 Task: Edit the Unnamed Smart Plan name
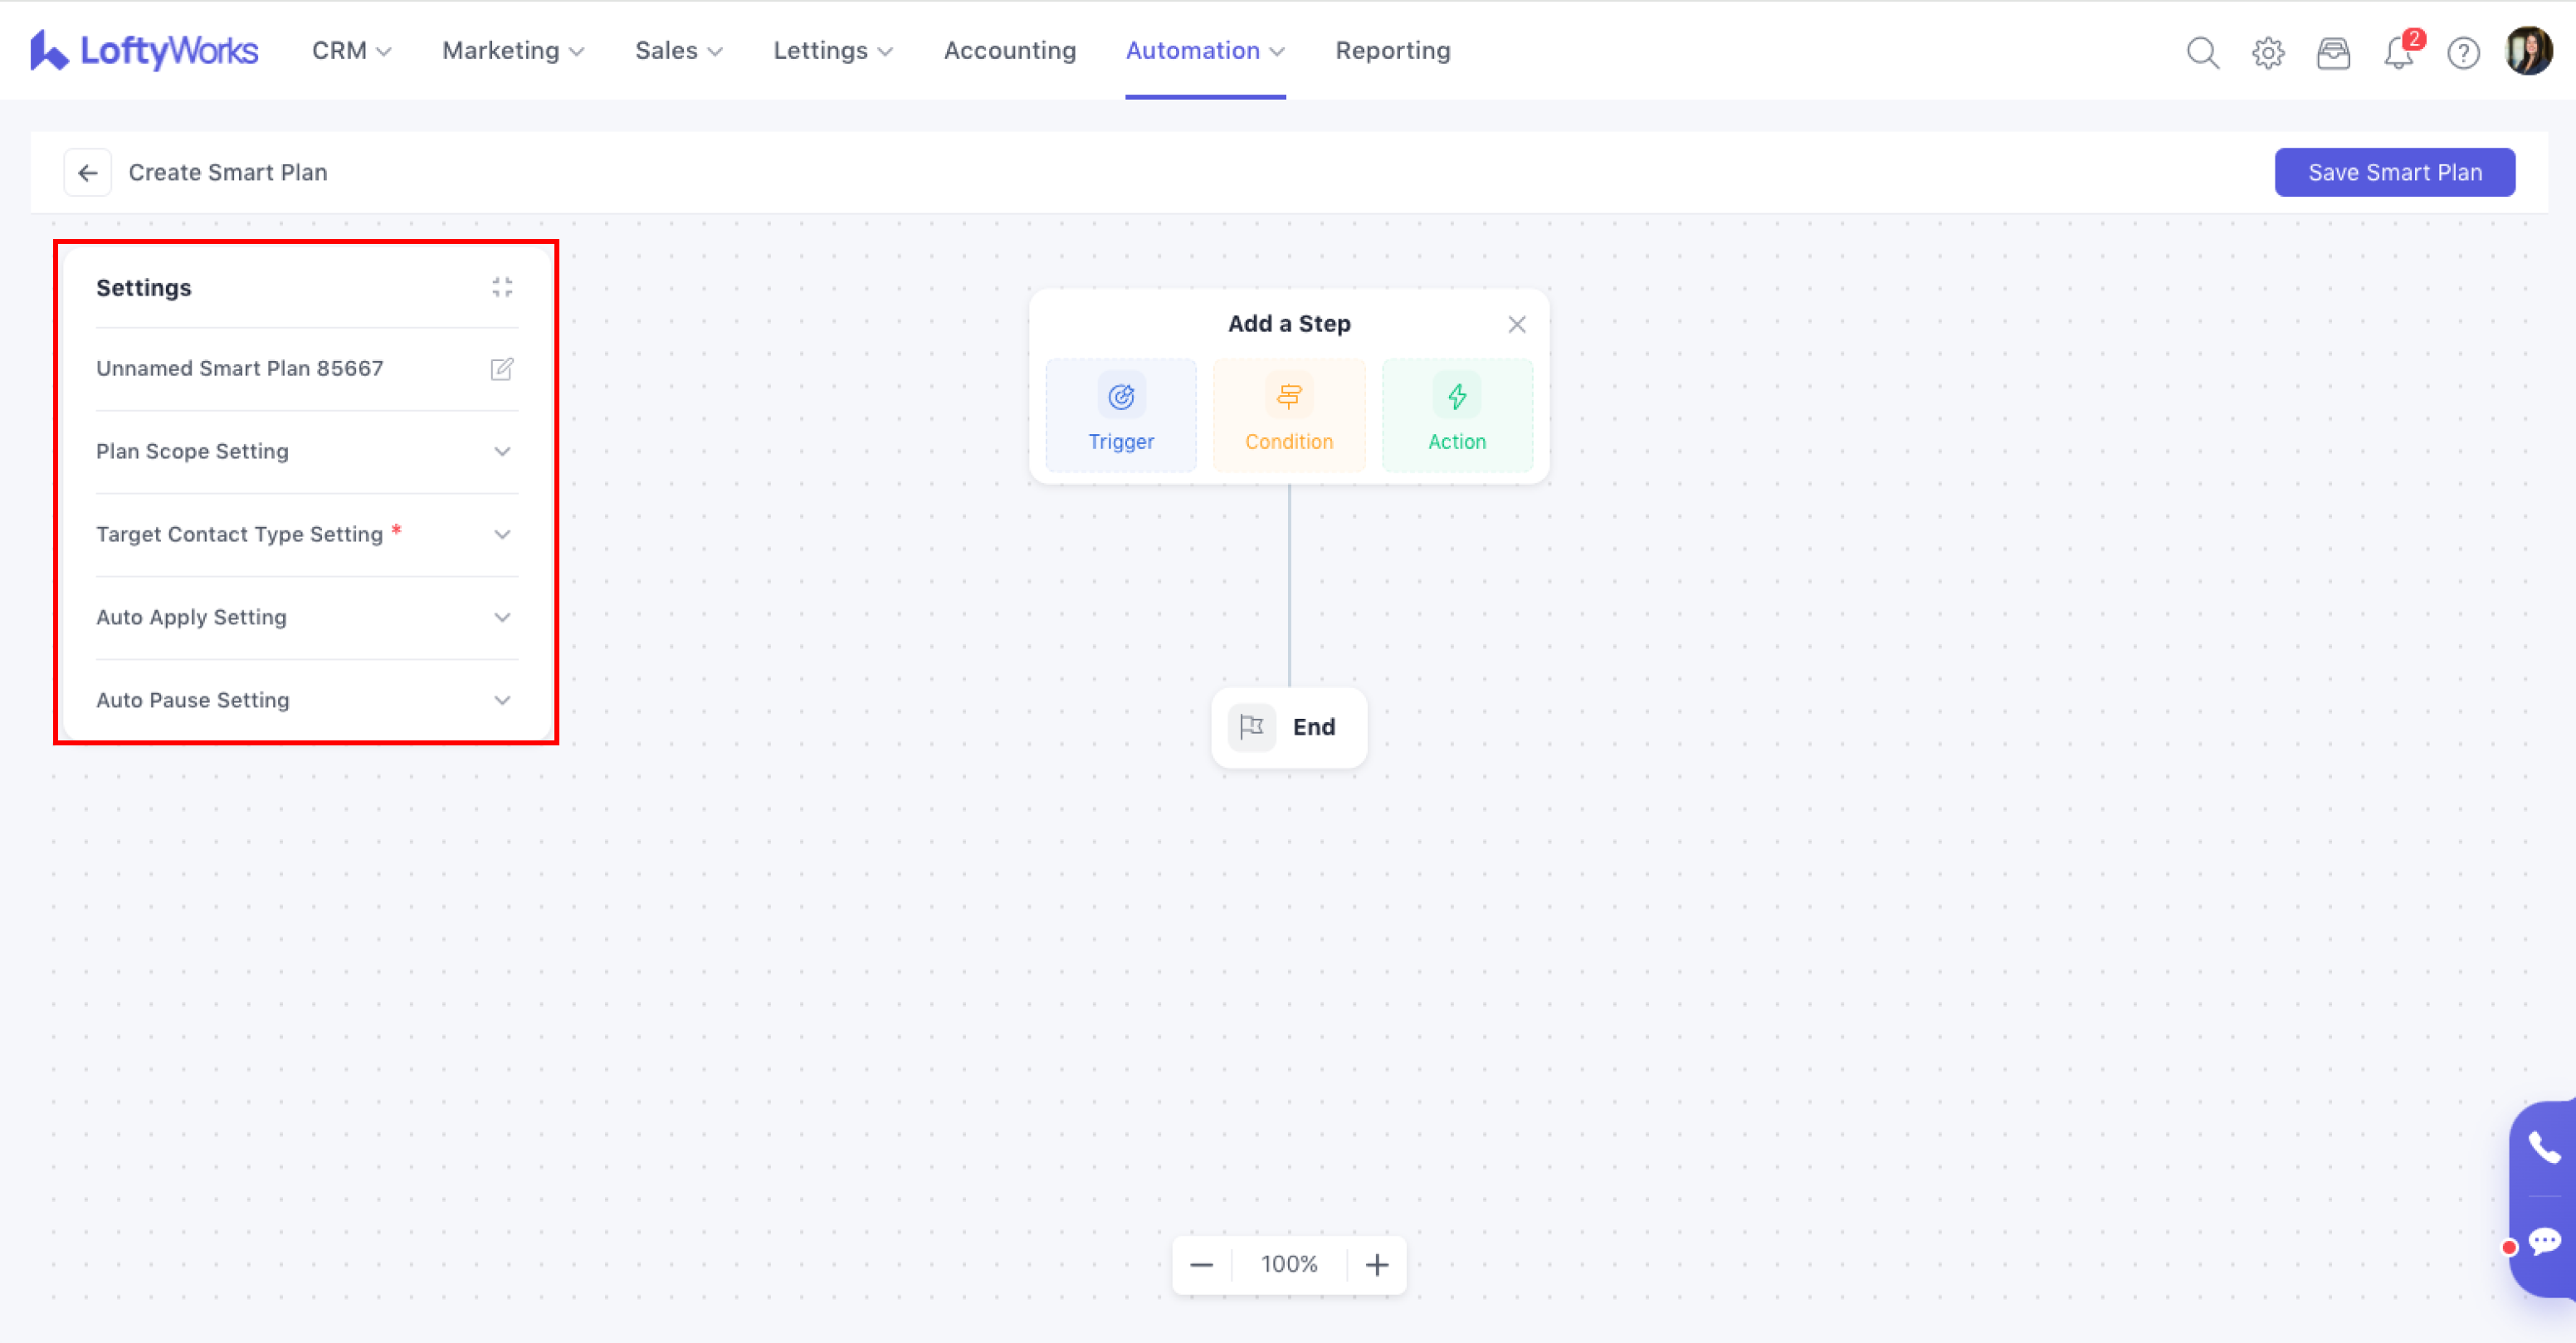pyautogui.click(x=502, y=369)
